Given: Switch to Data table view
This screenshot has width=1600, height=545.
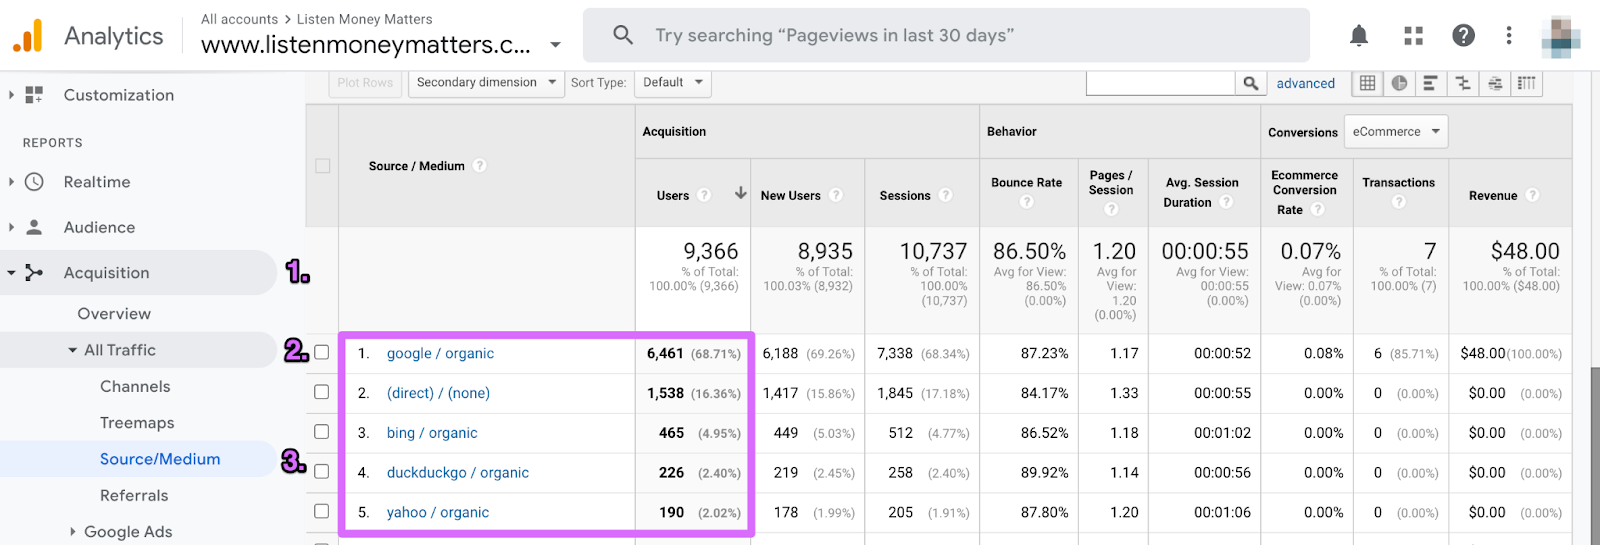Looking at the screenshot, I should pos(1367,83).
